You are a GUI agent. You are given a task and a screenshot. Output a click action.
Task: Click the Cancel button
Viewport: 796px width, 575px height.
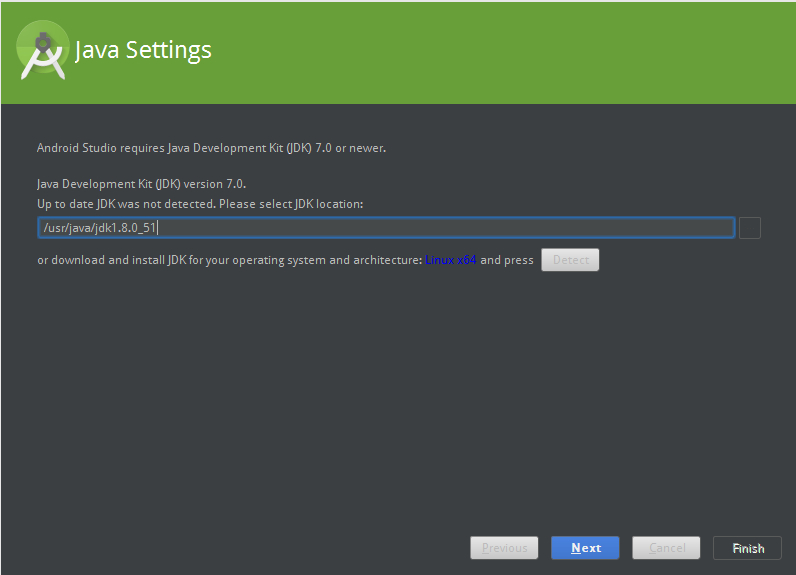point(666,548)
